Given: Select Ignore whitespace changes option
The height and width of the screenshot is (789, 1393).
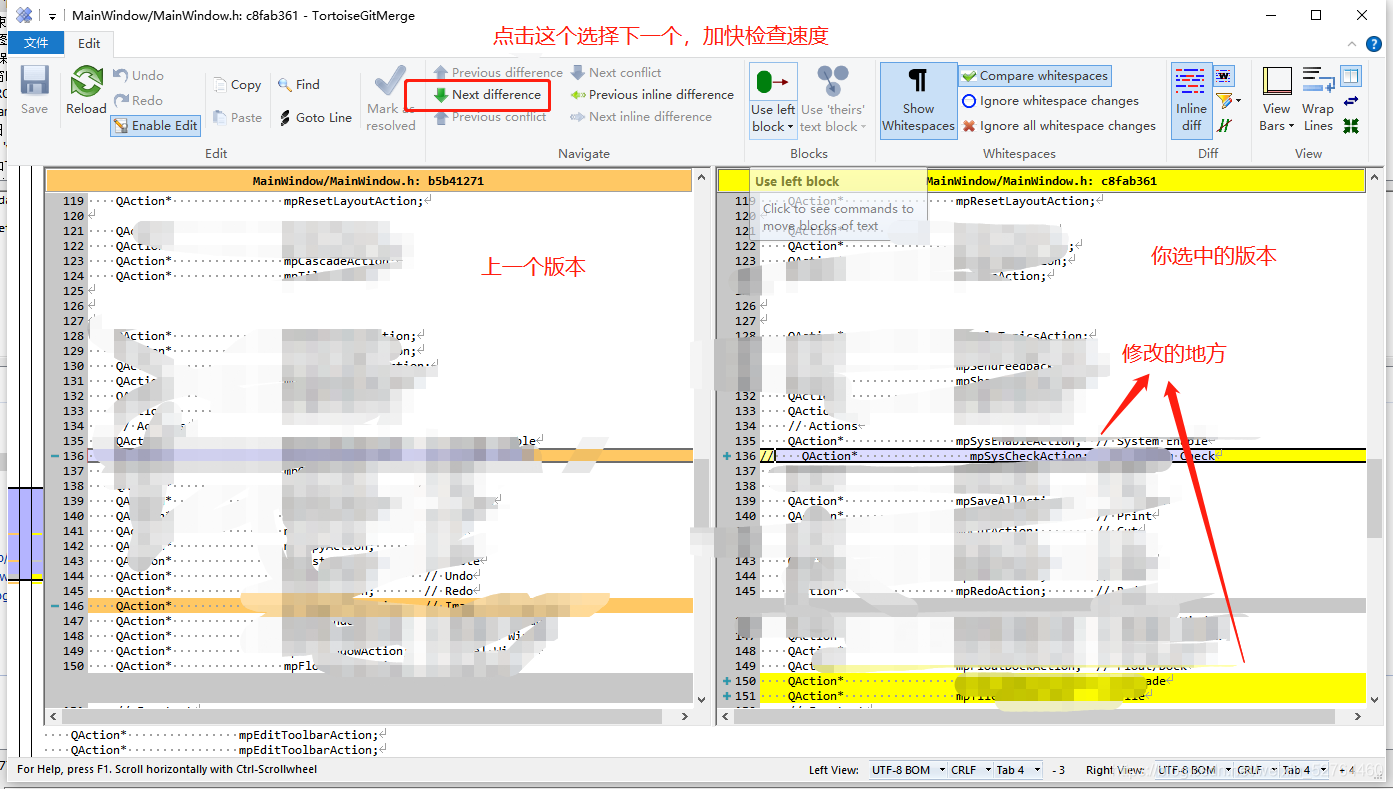Looking at the screenshot, I should (x=1050, y=101).
